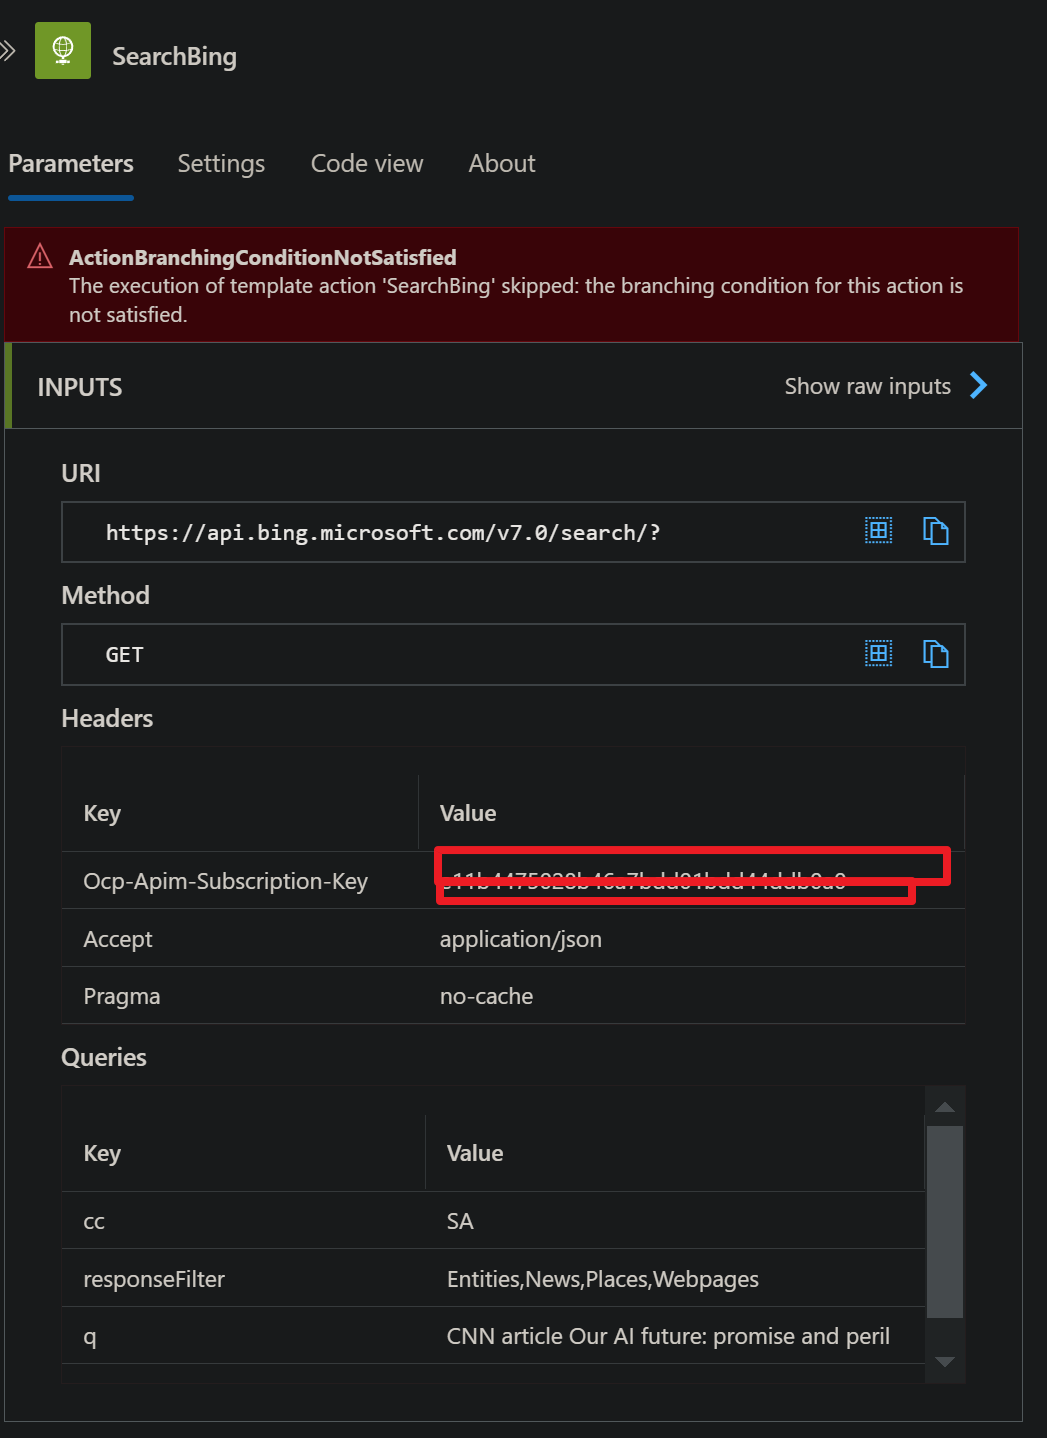Click the Queries scroll up arrow
Screen dimensions: 1047x1438
(944, 1106)
